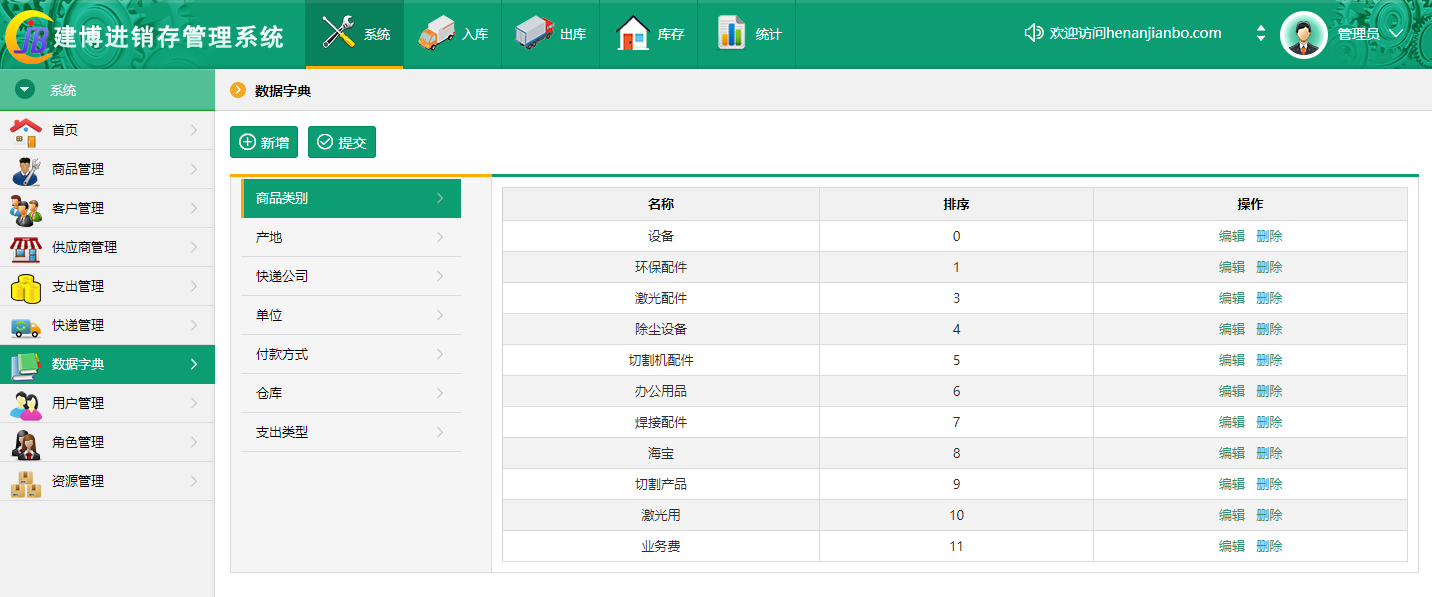Click the administrator avatar picture
This screenshot has width=1432, height=597.
[x=1303, y=34]
